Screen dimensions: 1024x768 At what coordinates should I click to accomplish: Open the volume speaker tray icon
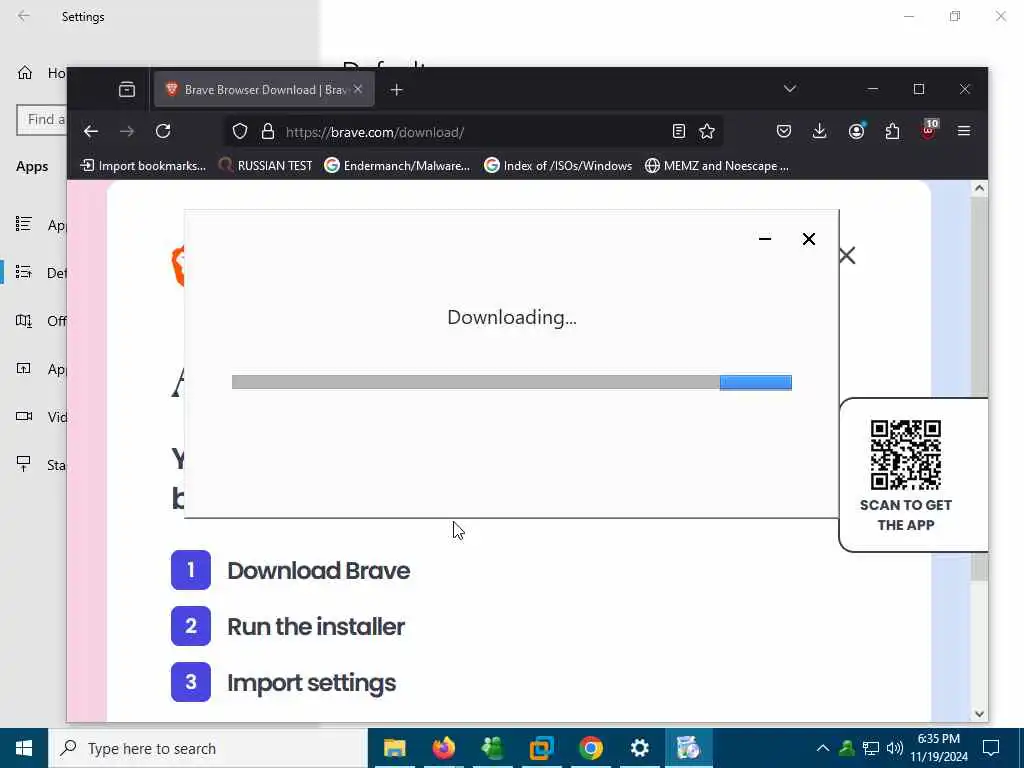pyautogui.click(x=895, y=748)
